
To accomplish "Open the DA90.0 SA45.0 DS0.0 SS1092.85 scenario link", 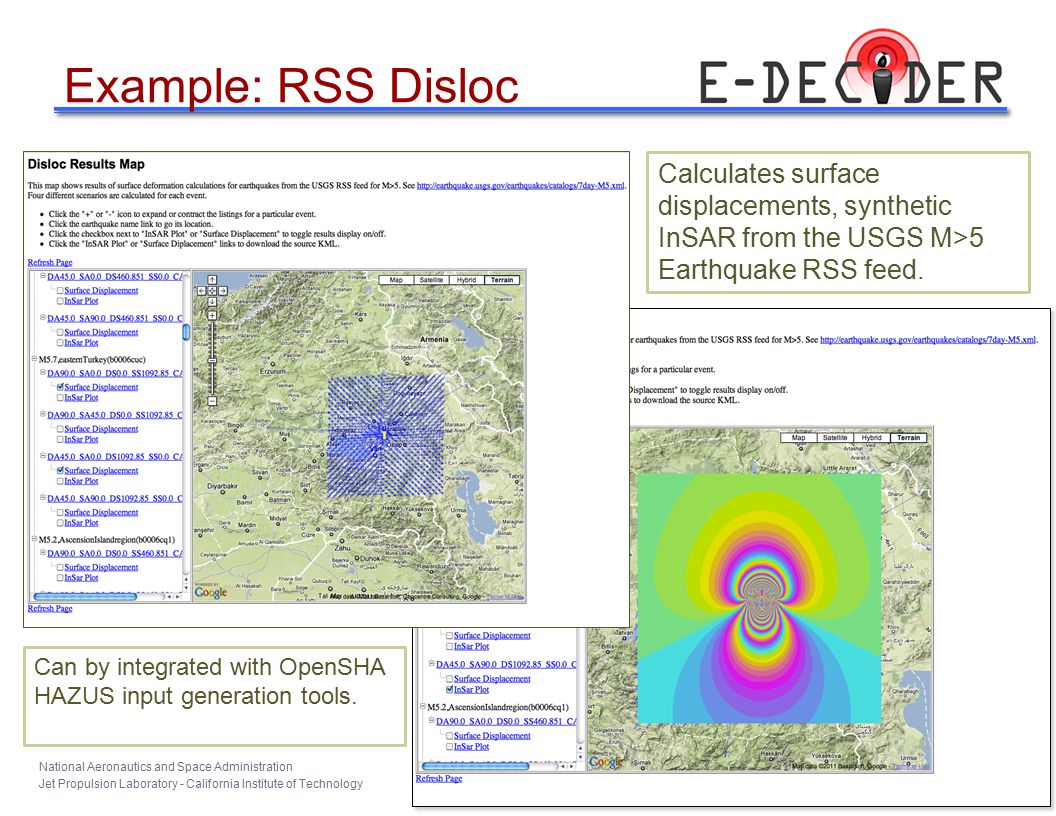I will point(114,415).
